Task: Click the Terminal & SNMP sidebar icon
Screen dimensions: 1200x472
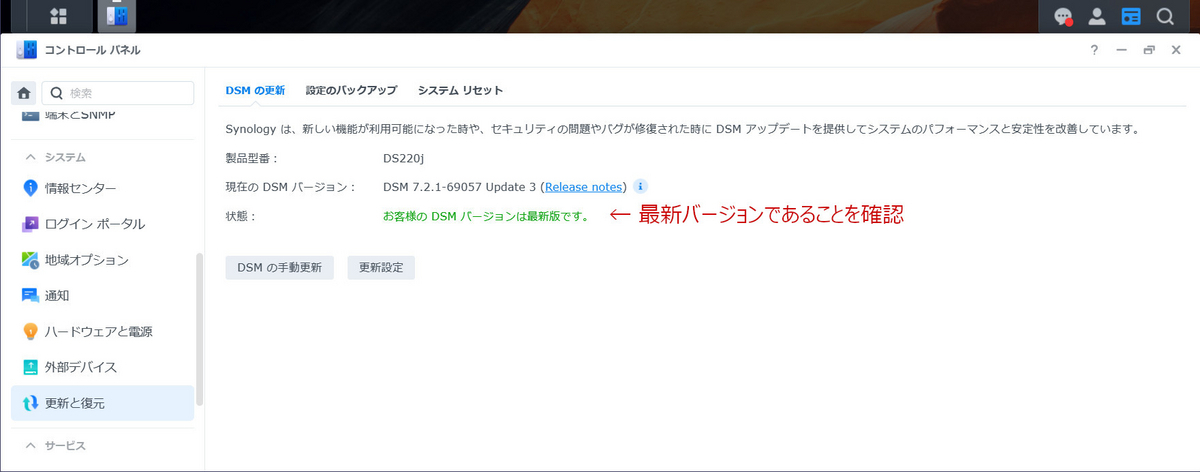Action: [30, 116]
